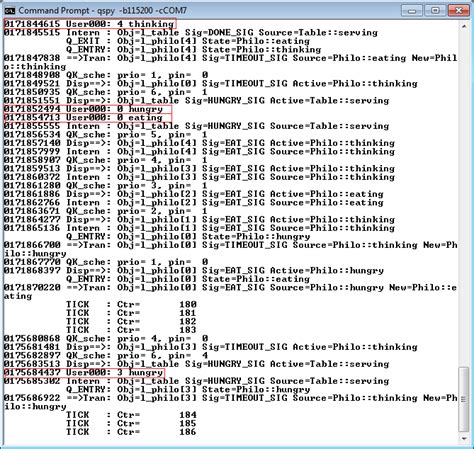Image resolution: width=474 pixels, height=449 pixels.
Task: Click the 'Q_EXIT : Obj=l_philo[4] State=Philo::eating' line
Action: point(188,41)
